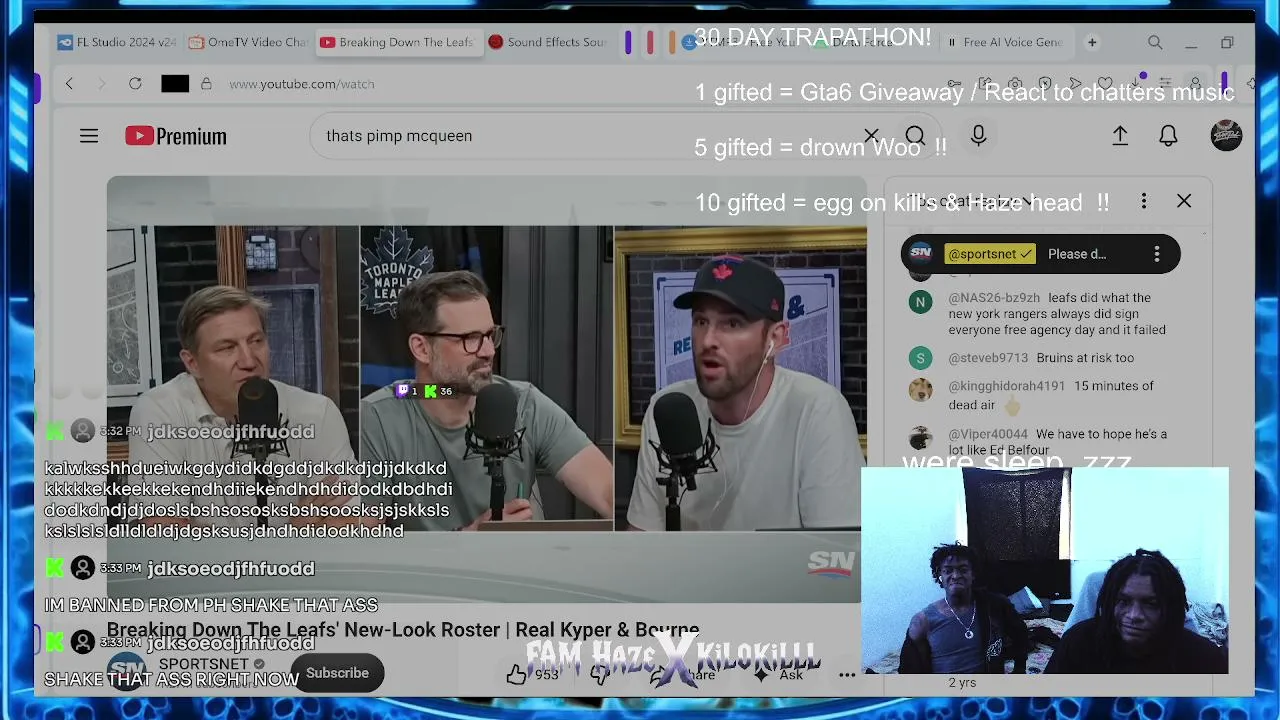Click the Ask button under the video
The height and width of the screenshot is (720, 1280).
[x=781, y=674]
